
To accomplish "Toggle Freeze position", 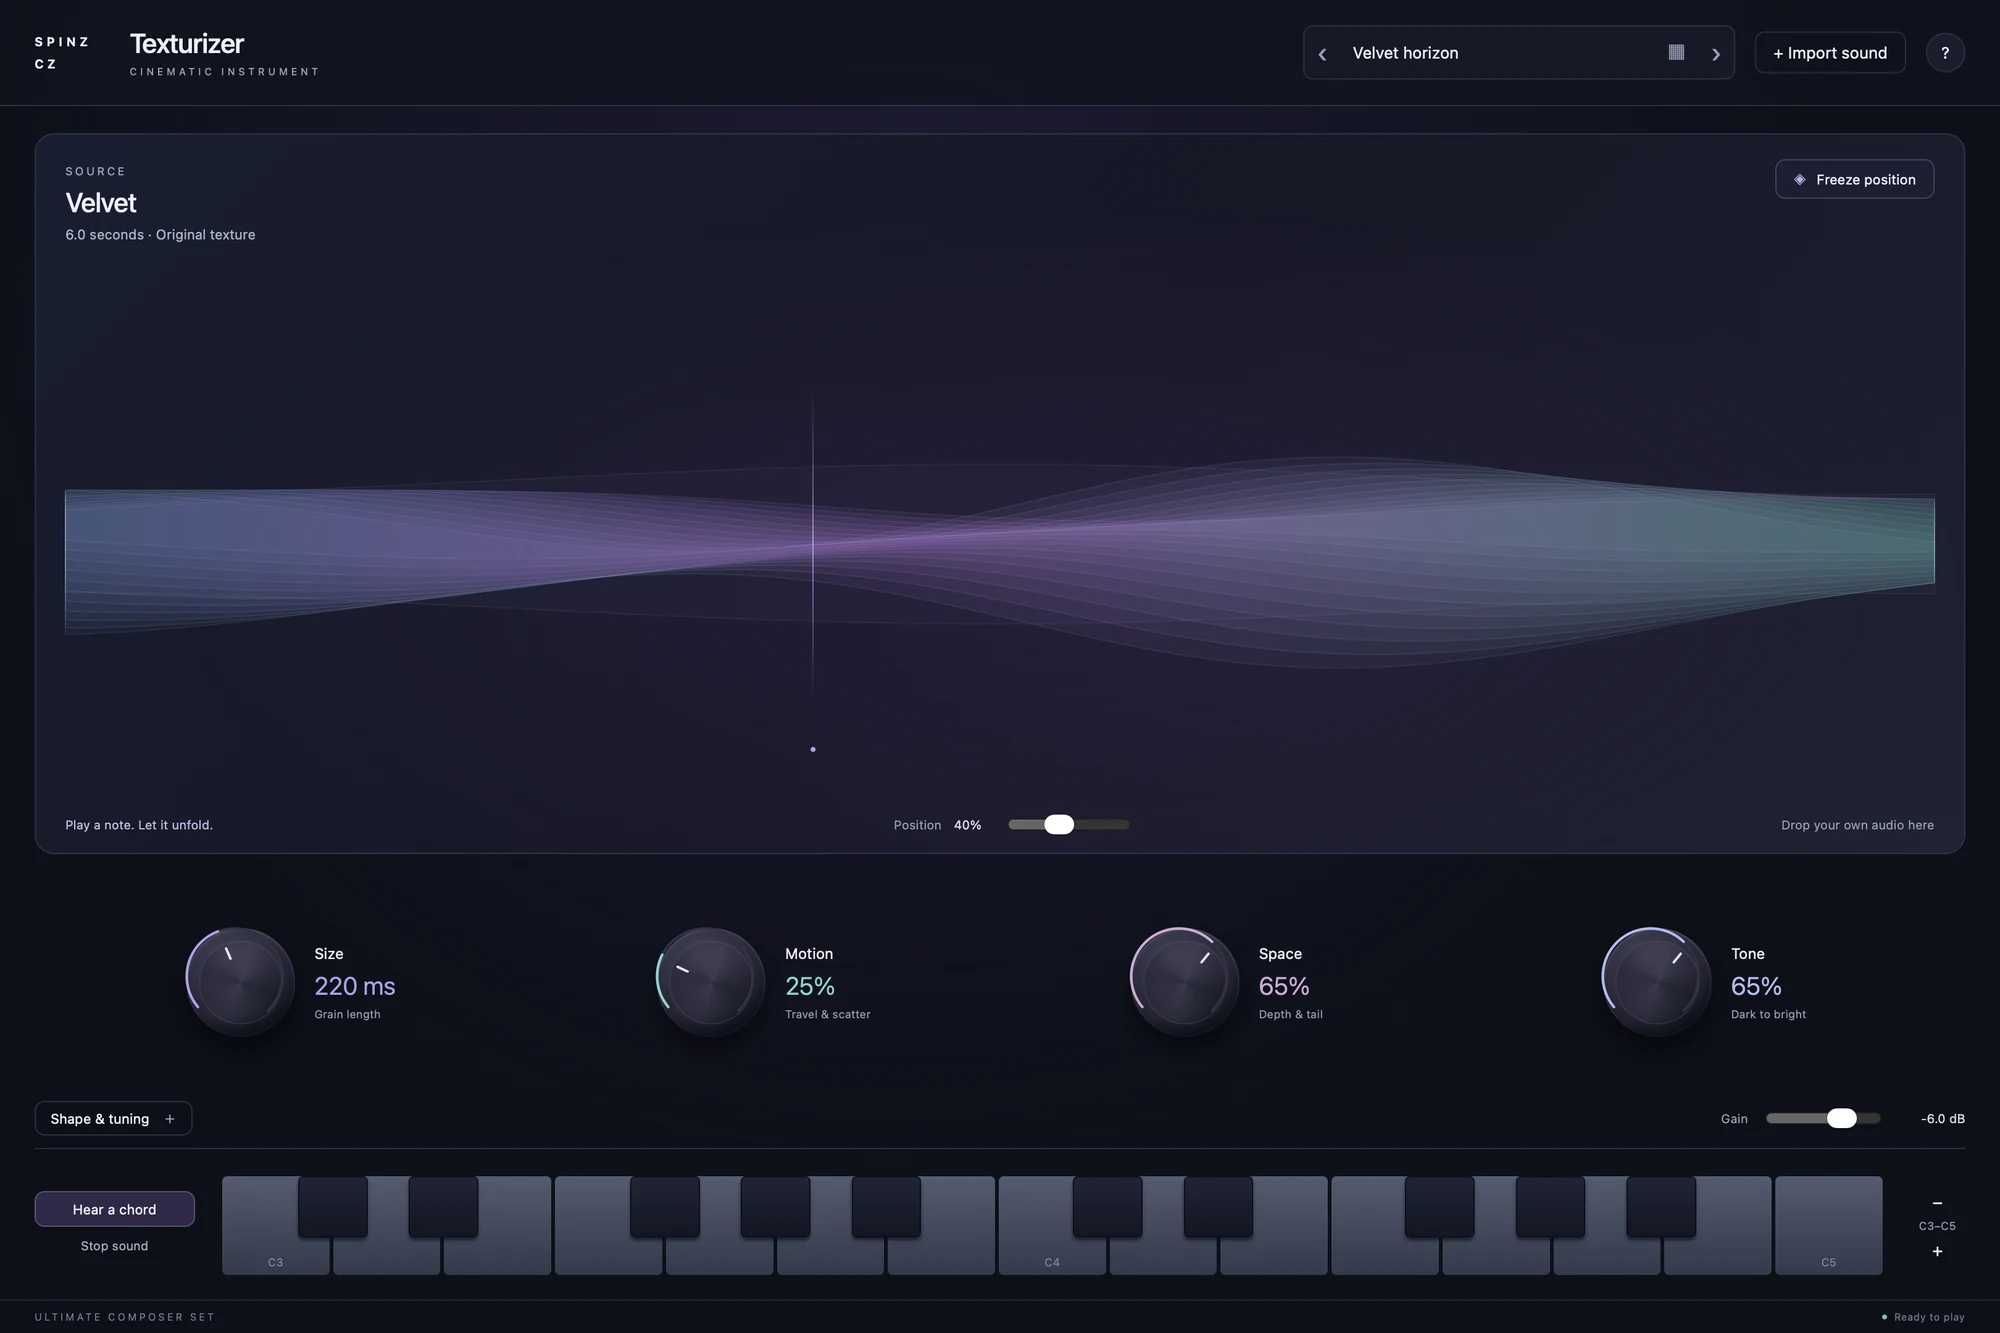I will (x=1855, y=179).
